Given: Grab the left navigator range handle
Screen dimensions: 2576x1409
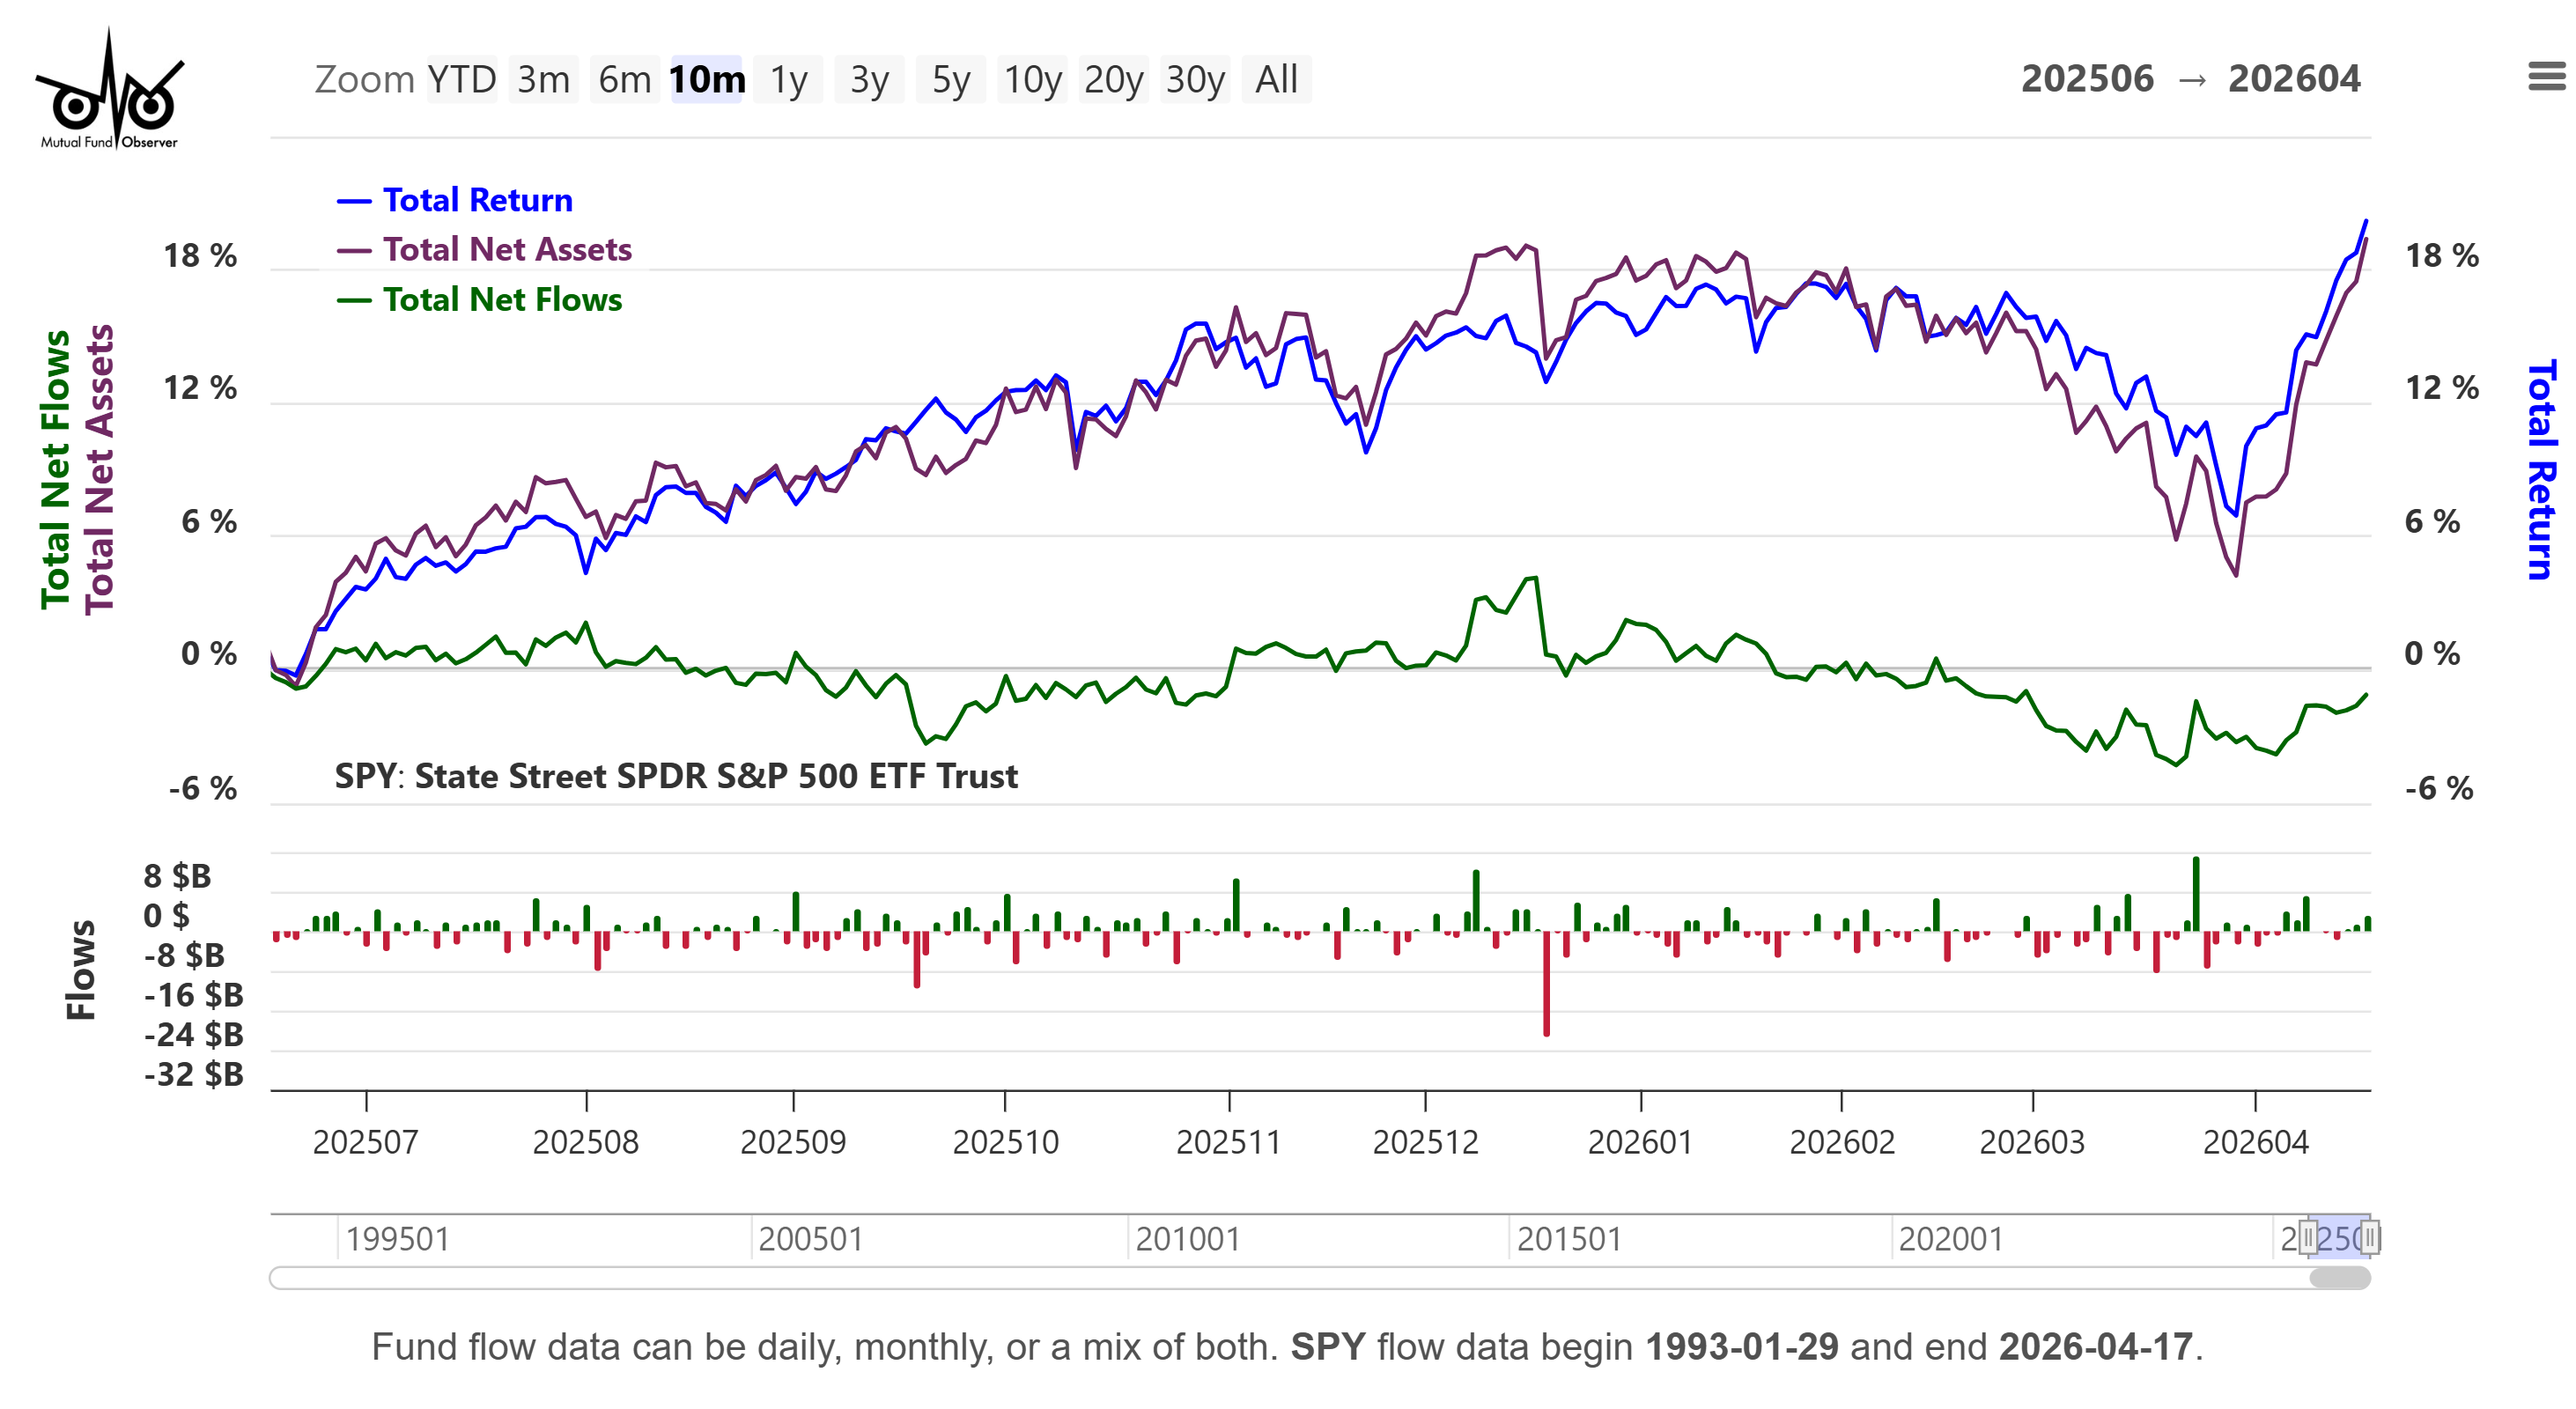Looking at the screenshot, I should pyautogui.click(x=2308, y=1237).
